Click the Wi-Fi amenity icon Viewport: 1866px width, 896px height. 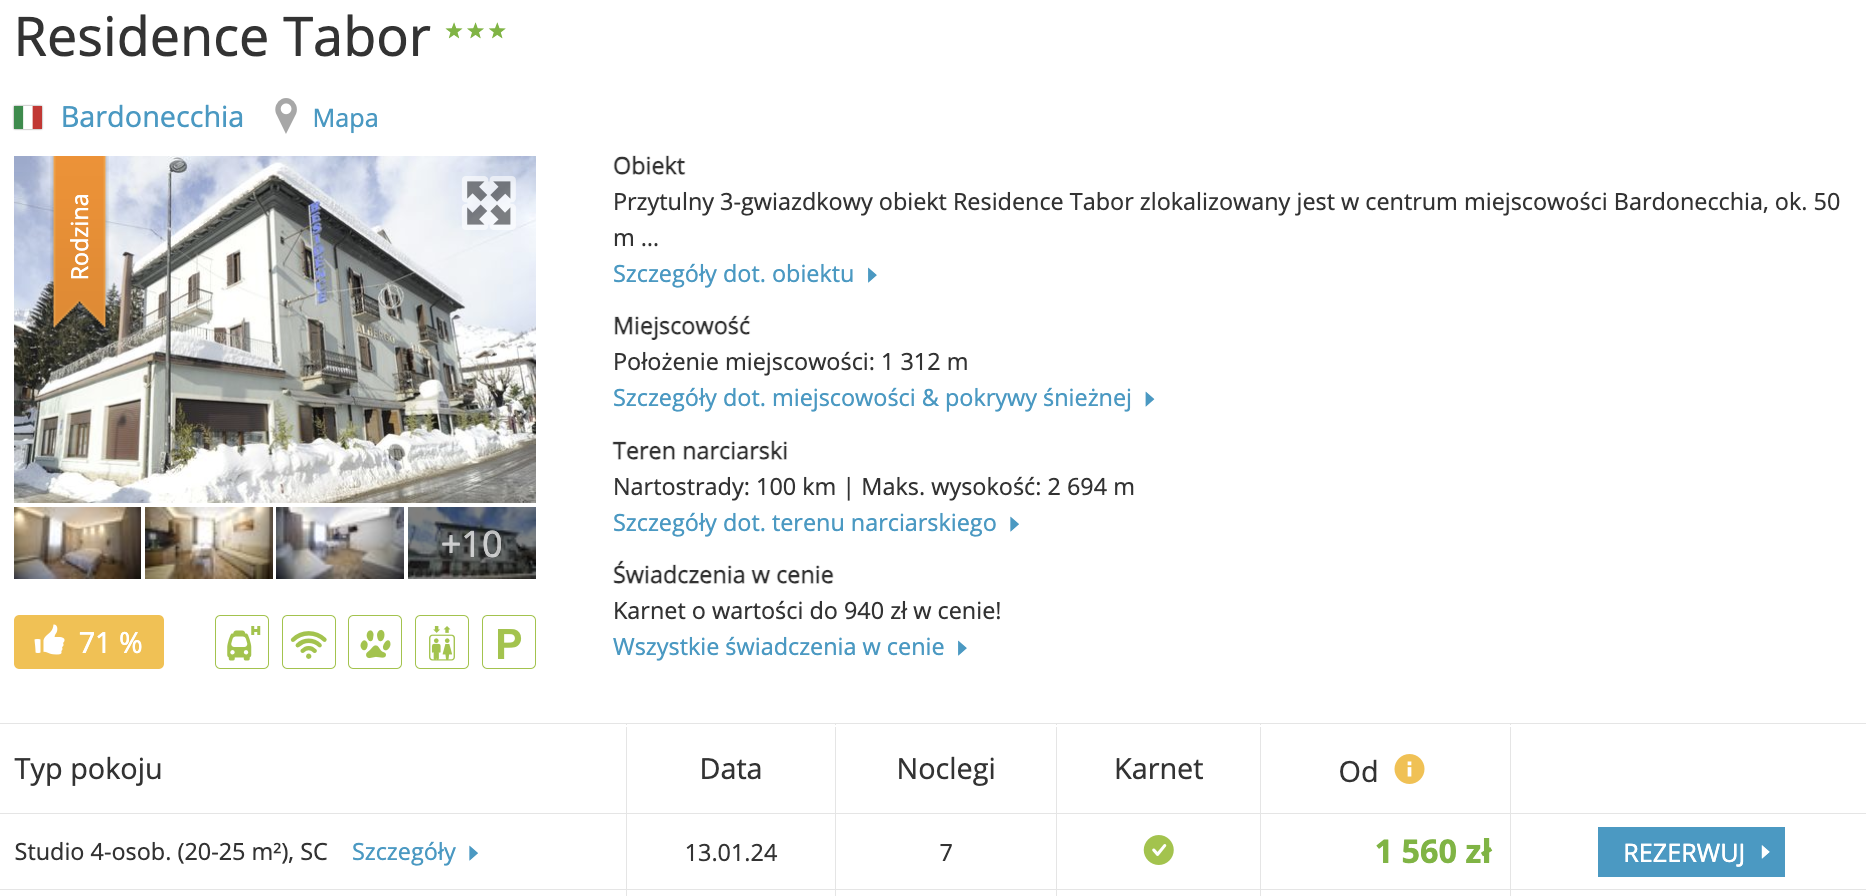(309, 642)
